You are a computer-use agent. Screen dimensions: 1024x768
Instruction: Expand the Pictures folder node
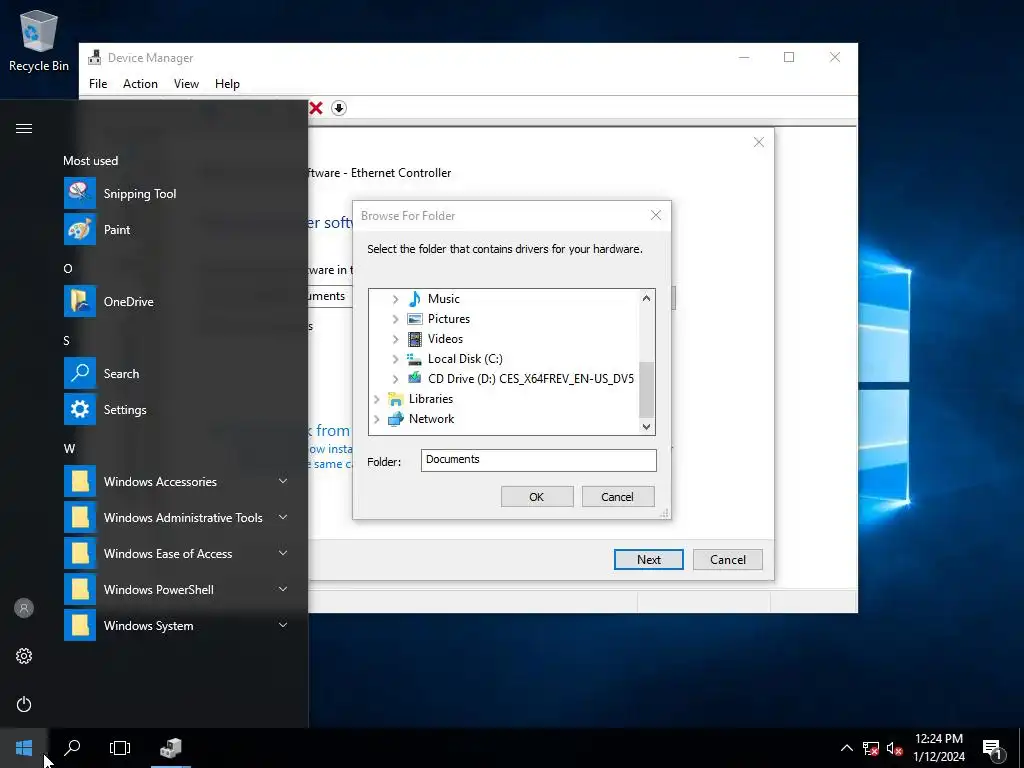pos(395,319)
